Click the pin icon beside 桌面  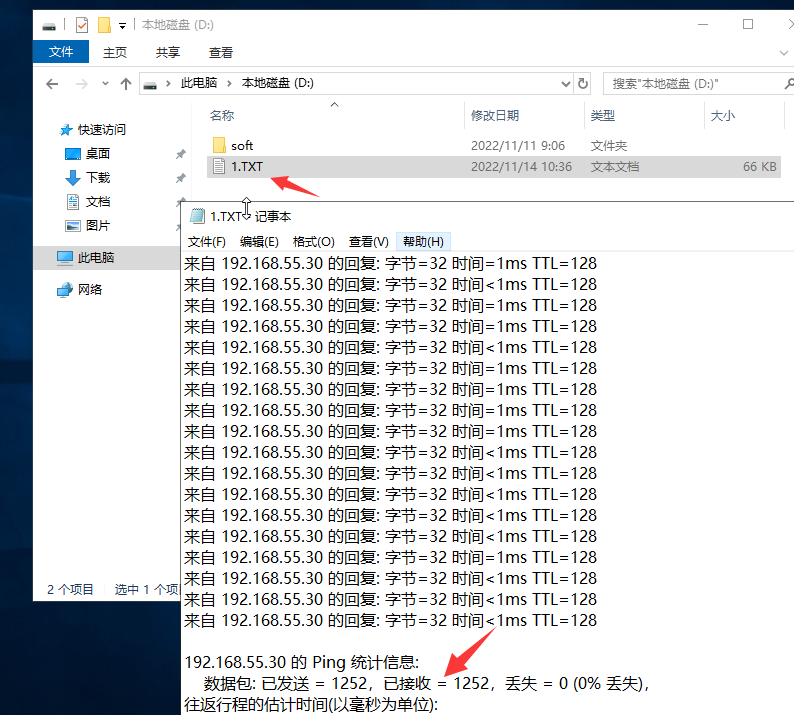(x=180, y=154)
